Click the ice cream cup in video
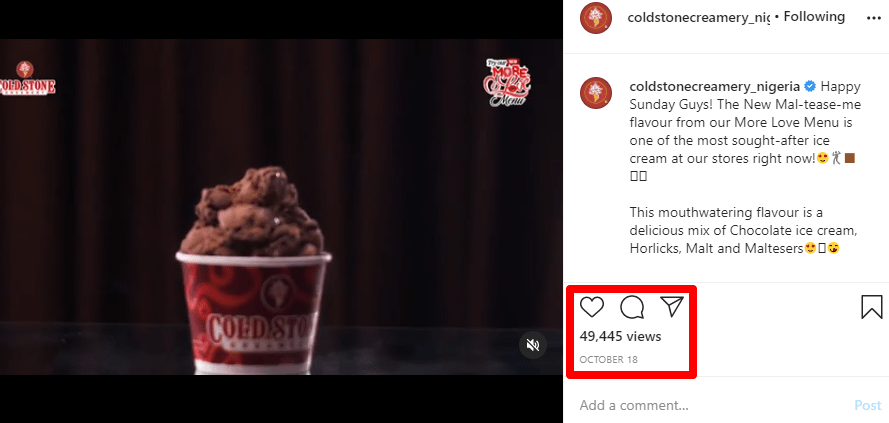Viewport: 889px width, 423px height. click(x=253, y=270)
